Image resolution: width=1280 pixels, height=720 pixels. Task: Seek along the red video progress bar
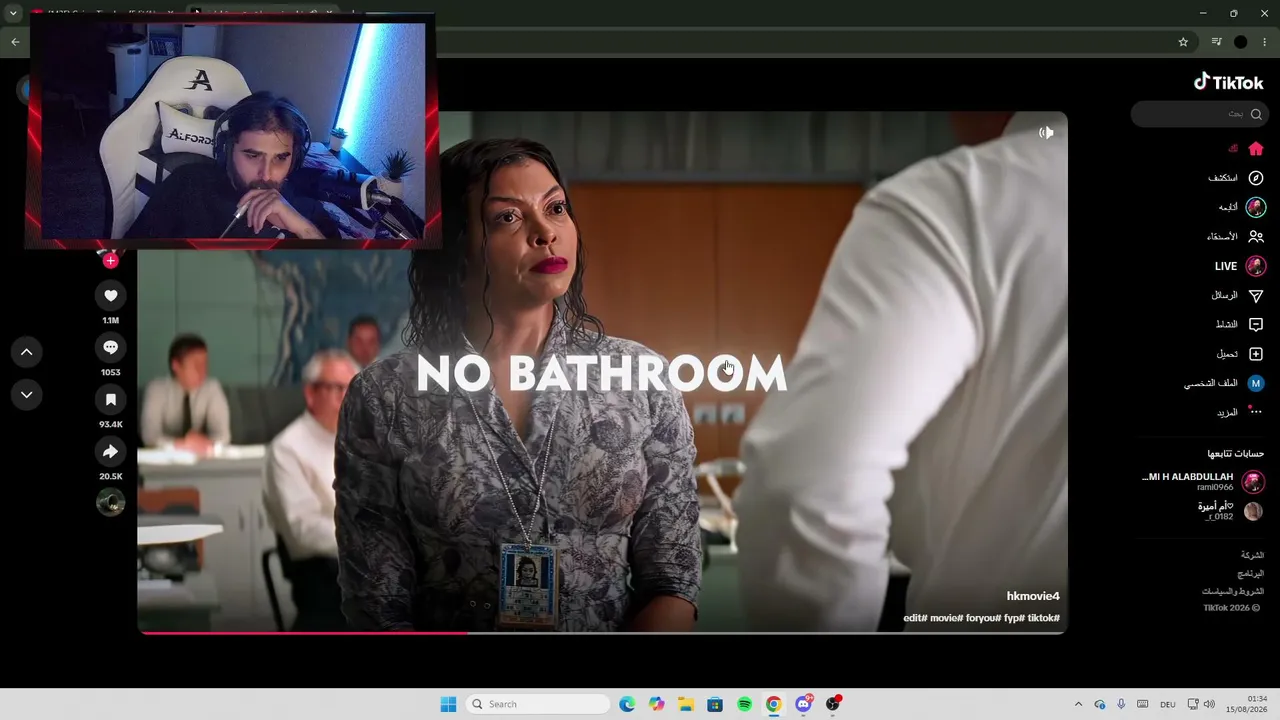tap(602, 632)
